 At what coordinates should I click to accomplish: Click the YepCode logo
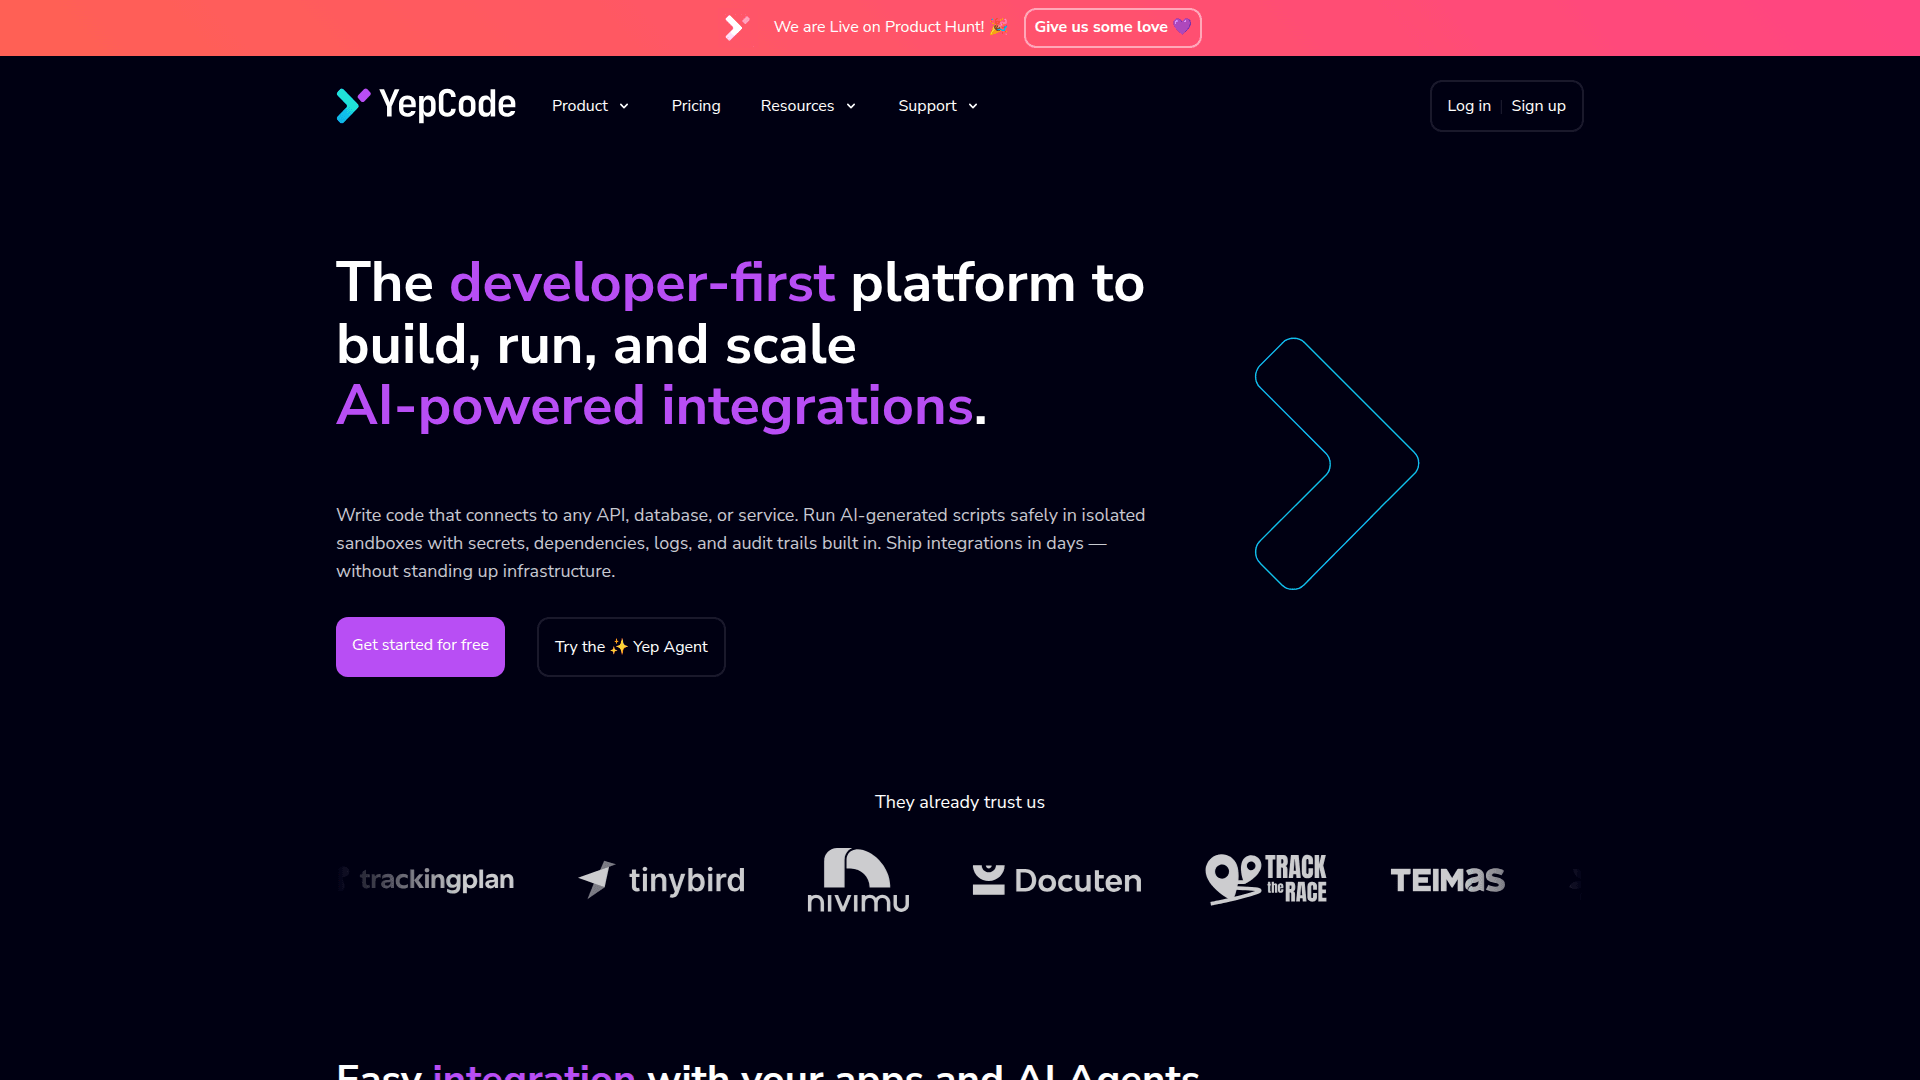tap(425, 105)
